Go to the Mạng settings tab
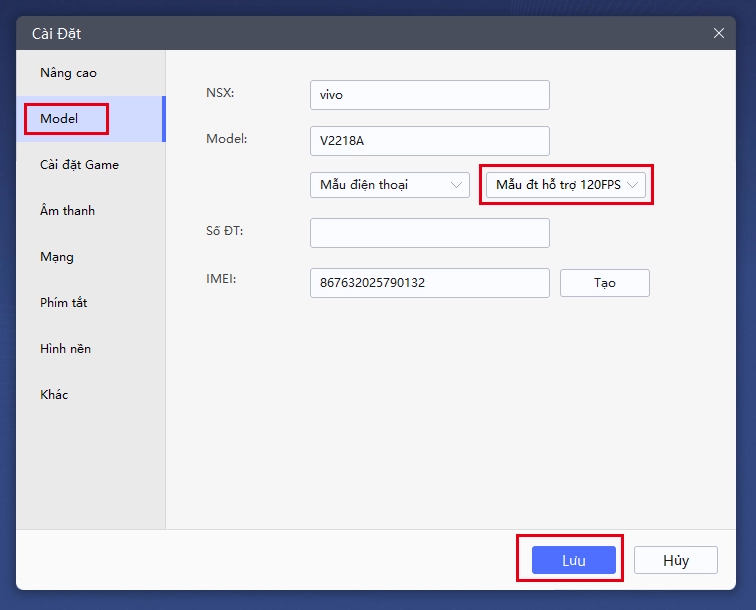This screenshot has height=610, width=756. tap(57, 257)
